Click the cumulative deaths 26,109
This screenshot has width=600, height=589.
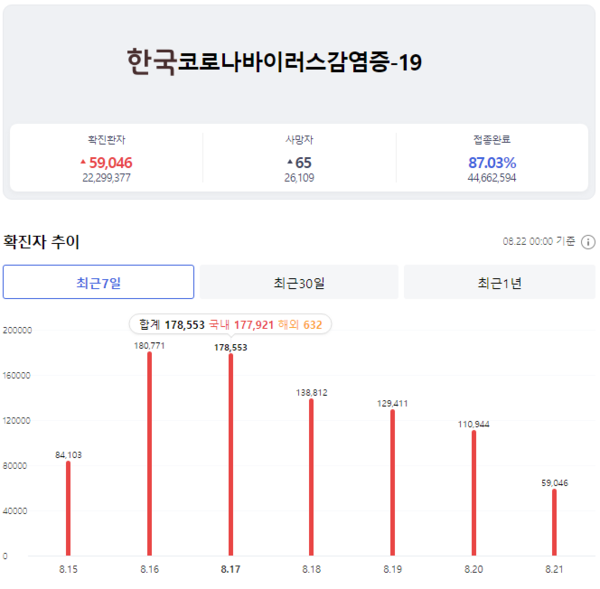[x=299, y=178]
